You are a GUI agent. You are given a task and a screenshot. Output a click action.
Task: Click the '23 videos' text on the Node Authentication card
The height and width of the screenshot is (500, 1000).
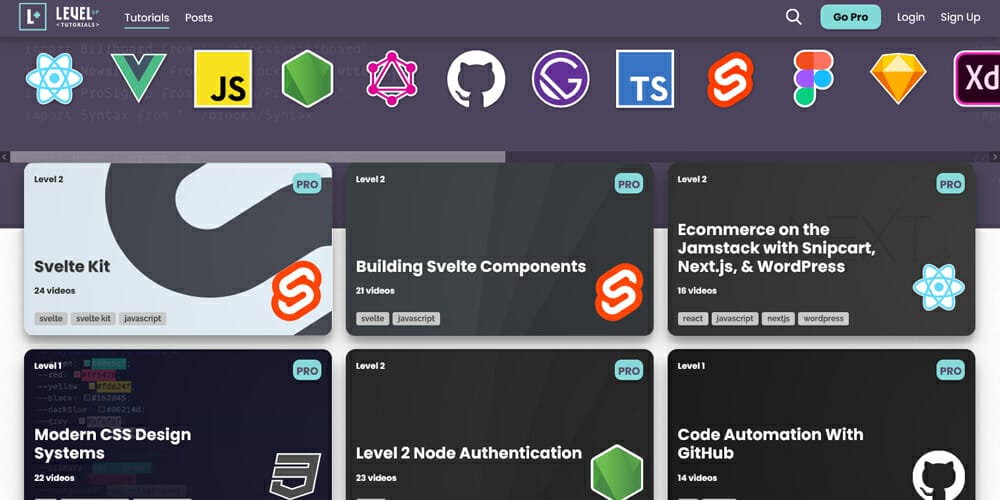[x=376, y=478]
